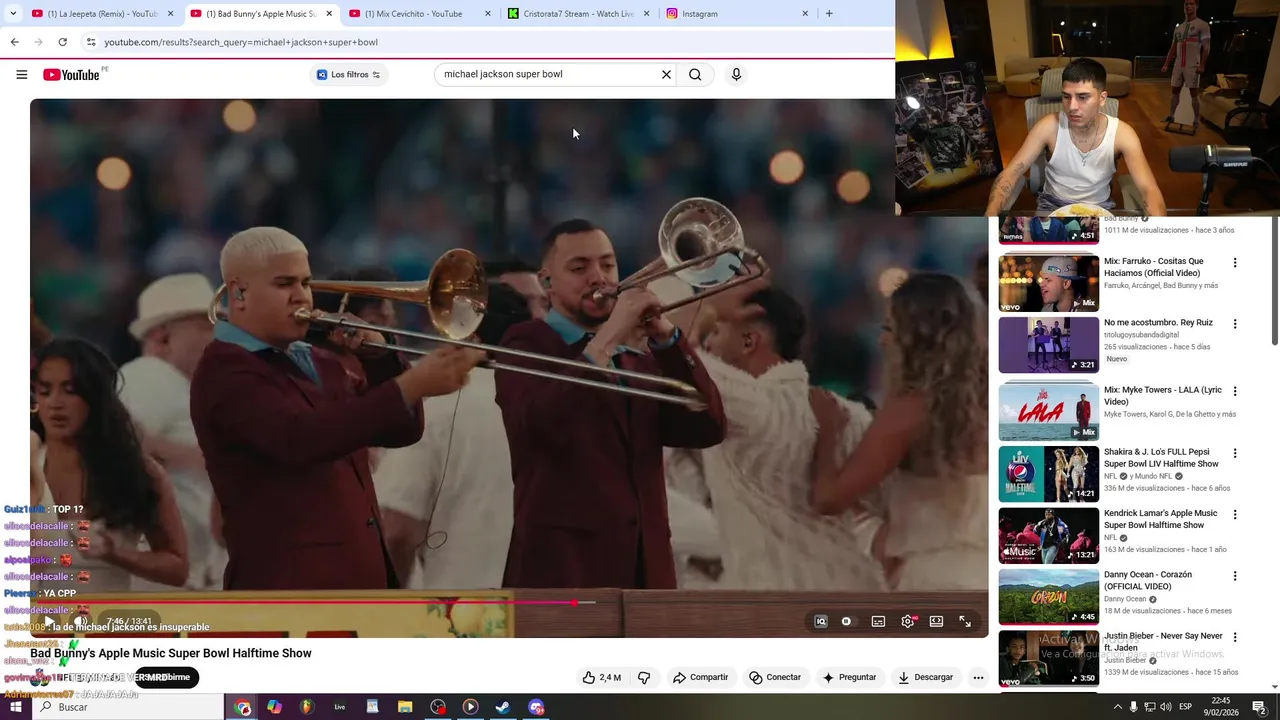Click the Preguntar button
Viewport: 1280px width, 720px height.
tap(849, 677)
